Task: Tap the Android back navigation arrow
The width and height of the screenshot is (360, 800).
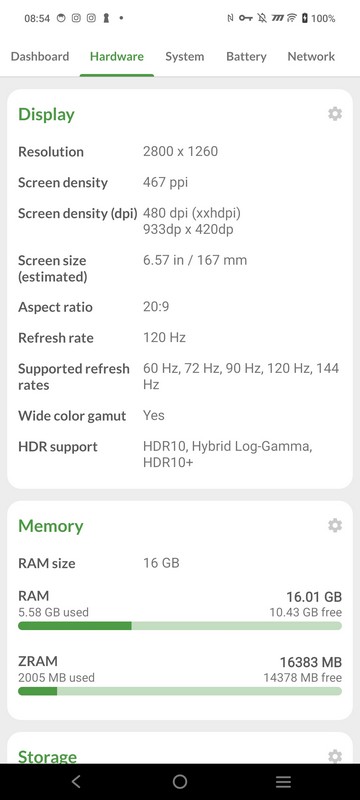Action: coord(76,781)
